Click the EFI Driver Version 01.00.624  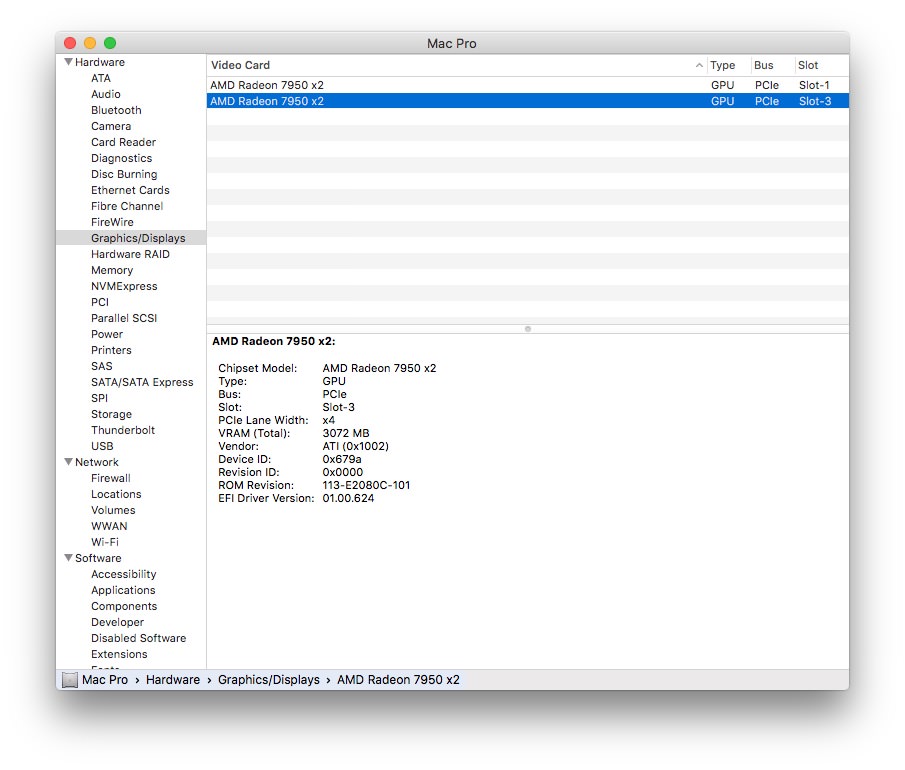348,498
